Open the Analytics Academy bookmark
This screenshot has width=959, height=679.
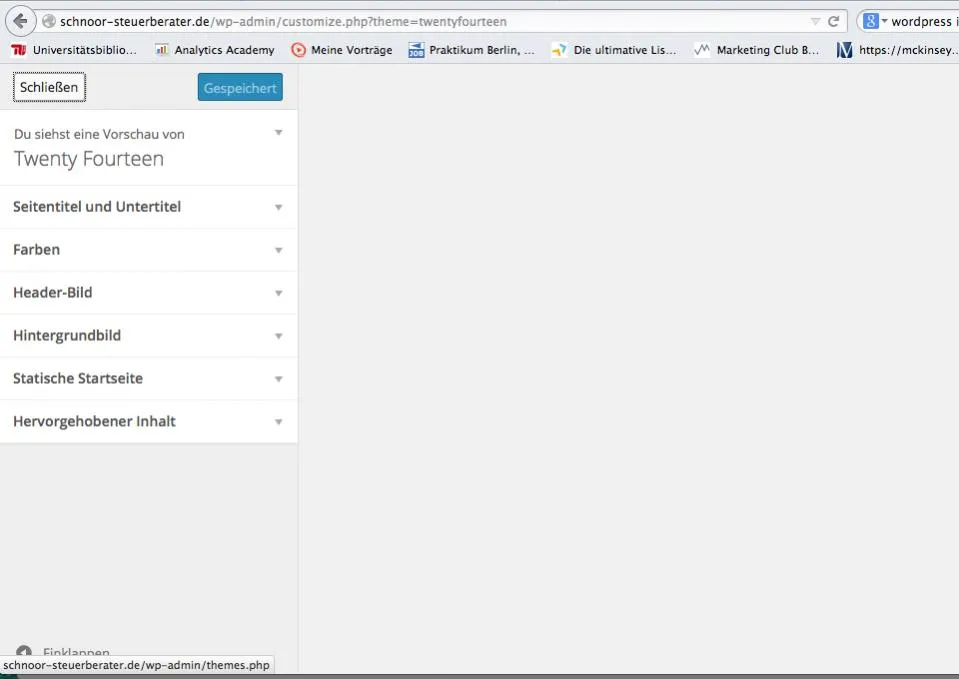[215, 50]
